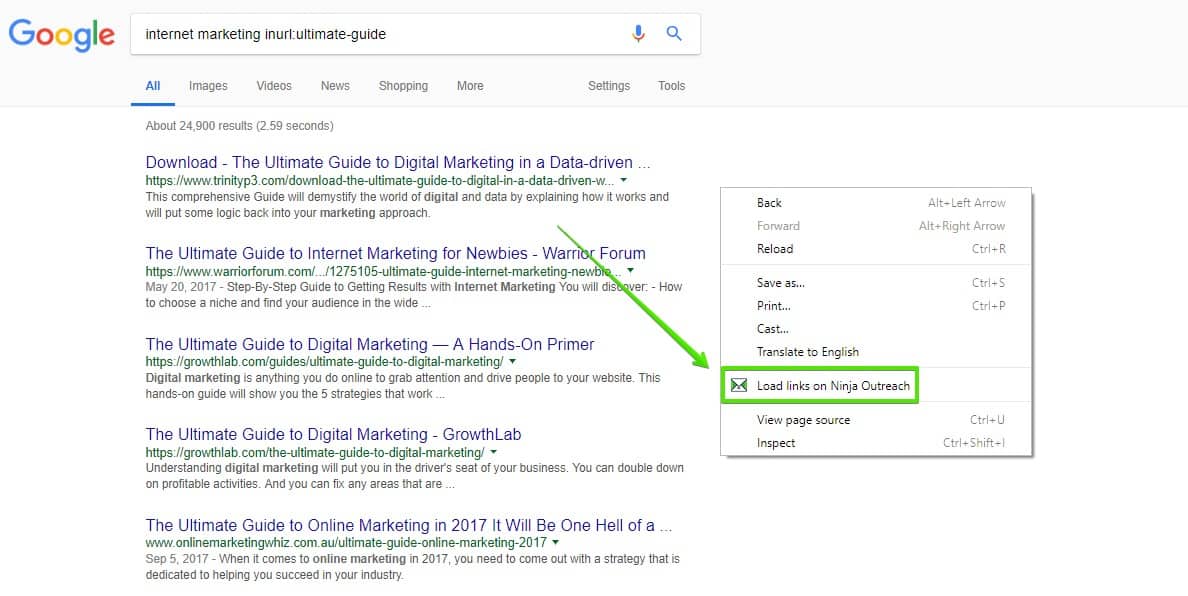1188x596 pixels.
Task: Select the All results tab
Action: coord(153,86)
